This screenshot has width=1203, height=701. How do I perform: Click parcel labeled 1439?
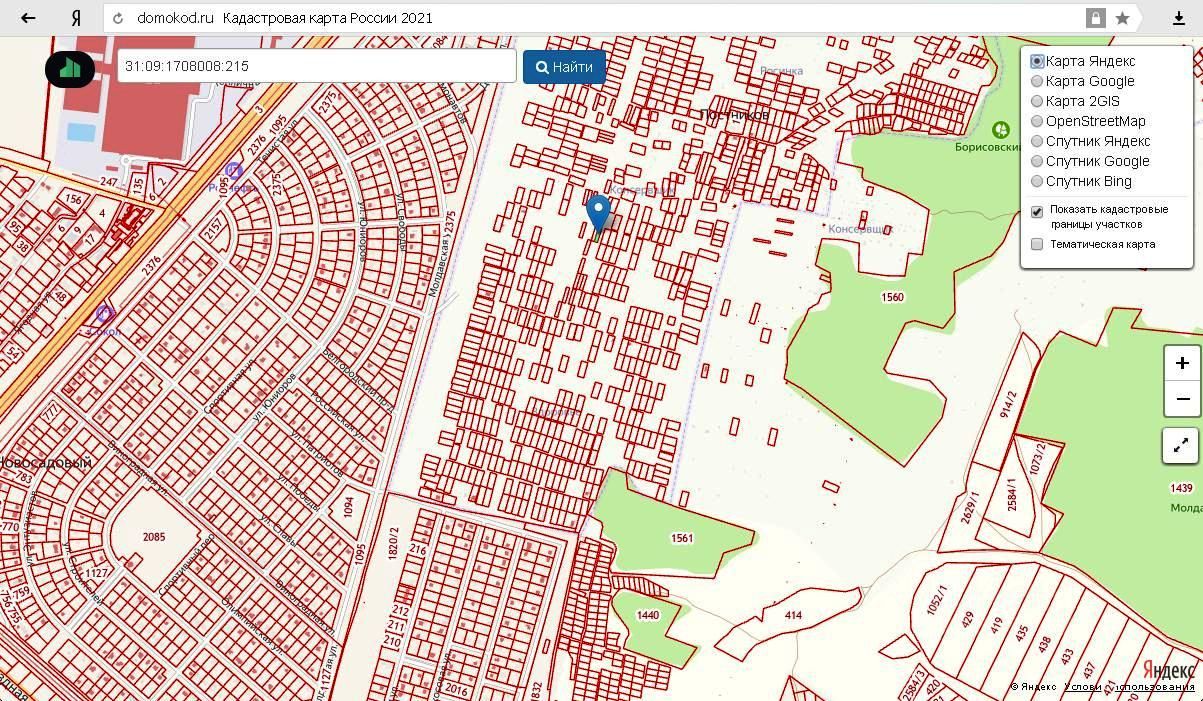point(1181,488)
